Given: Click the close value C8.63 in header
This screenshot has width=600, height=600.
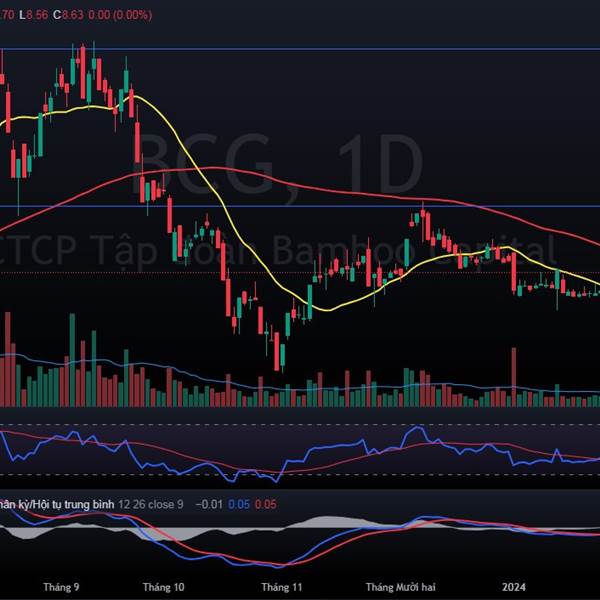Looking at the screenshot, I should tap(68, 15).
